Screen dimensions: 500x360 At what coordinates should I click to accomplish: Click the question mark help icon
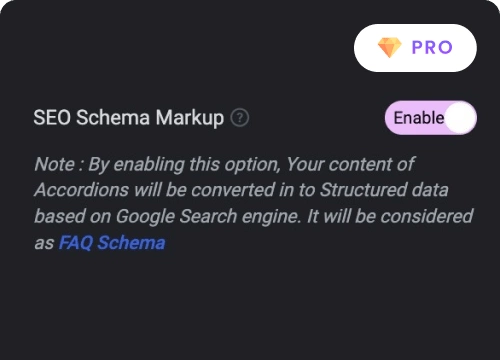click(x=240, y=118)
